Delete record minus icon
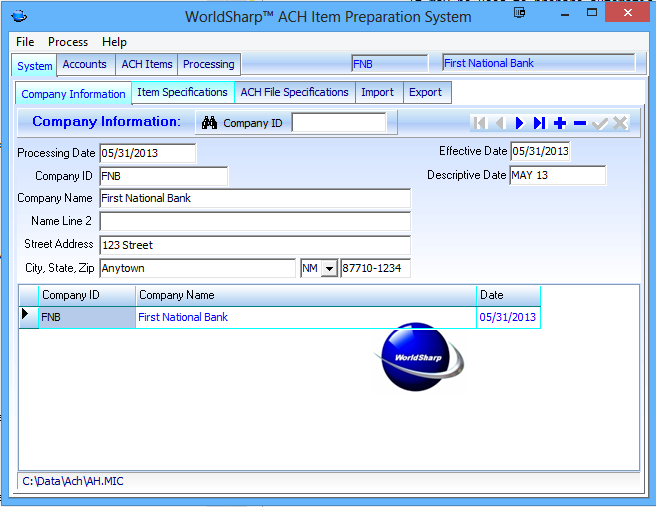 (580, 123)
